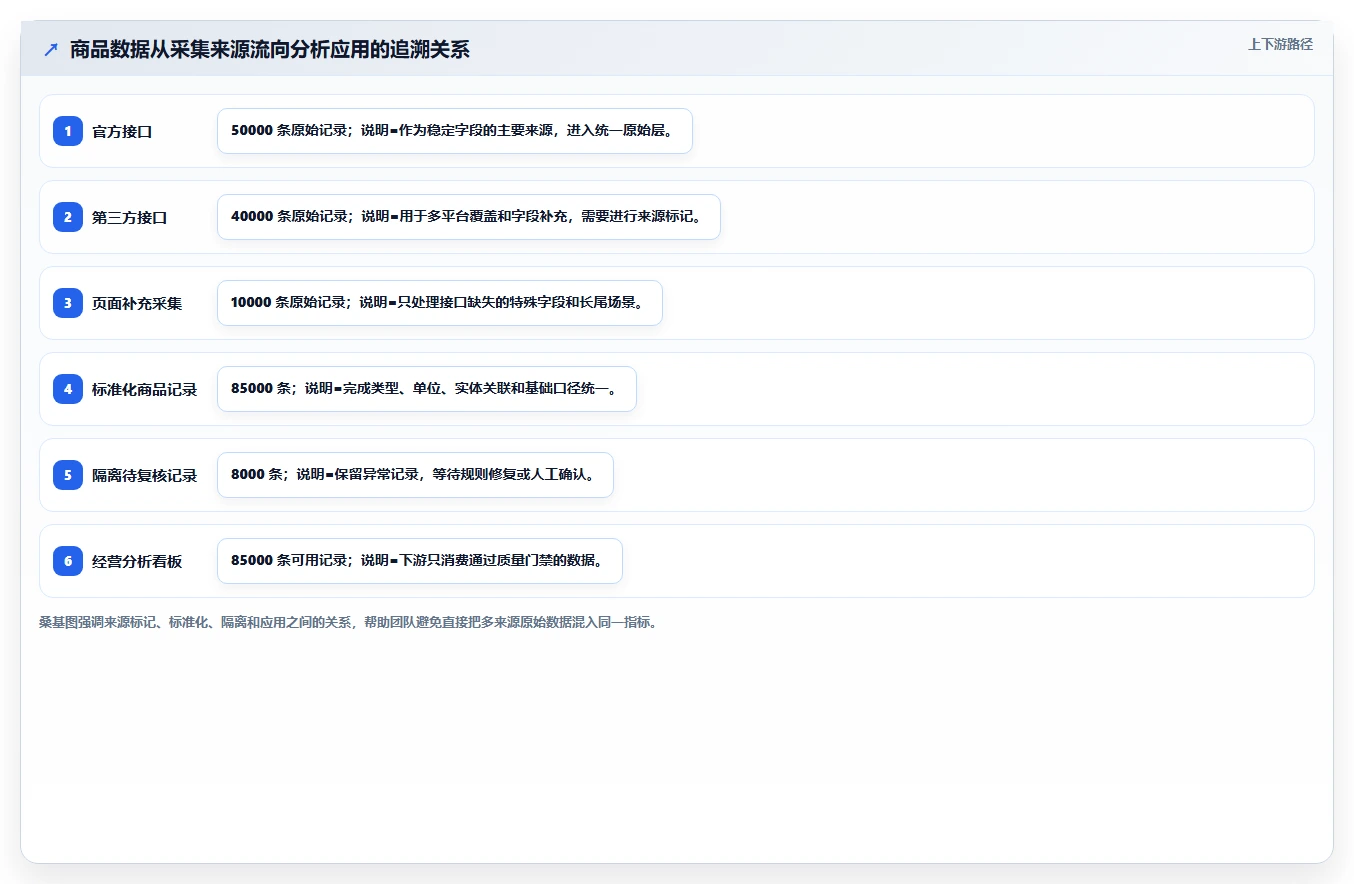Open the 85000 条 standardization description box

pyautogui.click(x=427, y=389)
